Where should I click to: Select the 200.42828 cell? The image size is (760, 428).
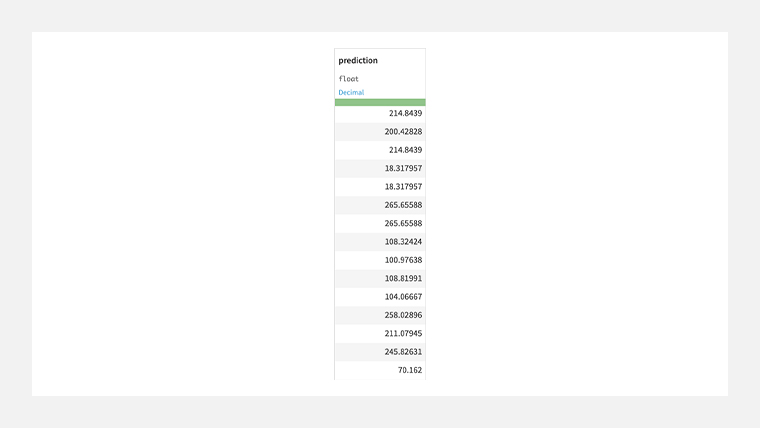tap(380, 132)
